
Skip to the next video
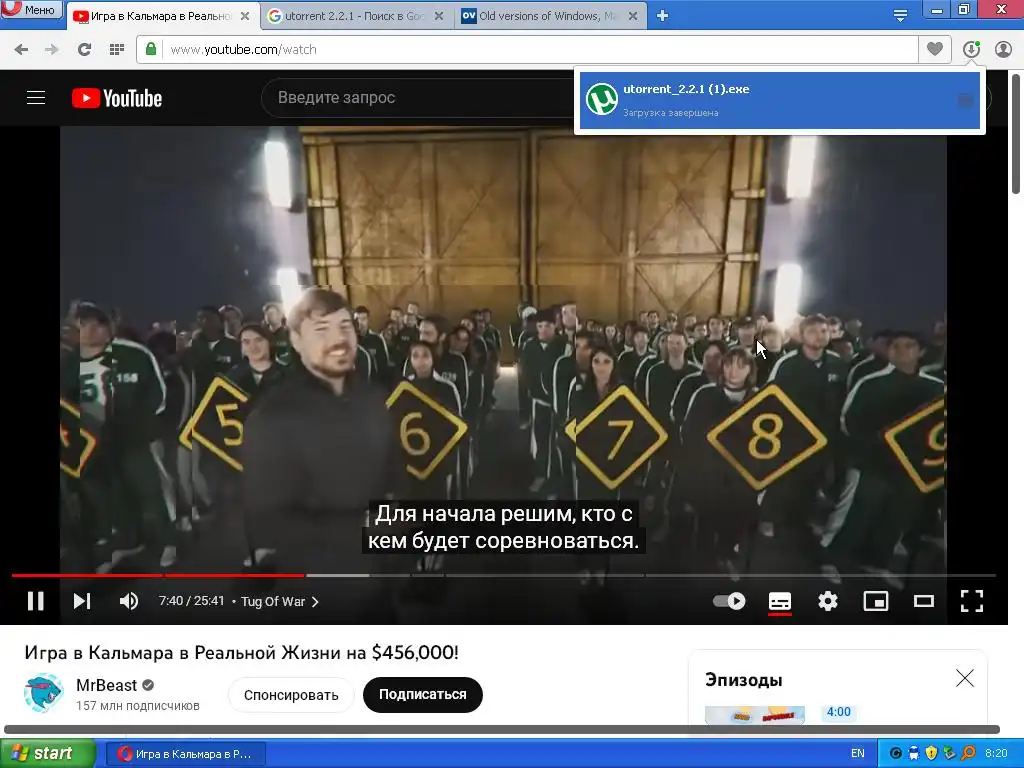(x=82, y=601)
